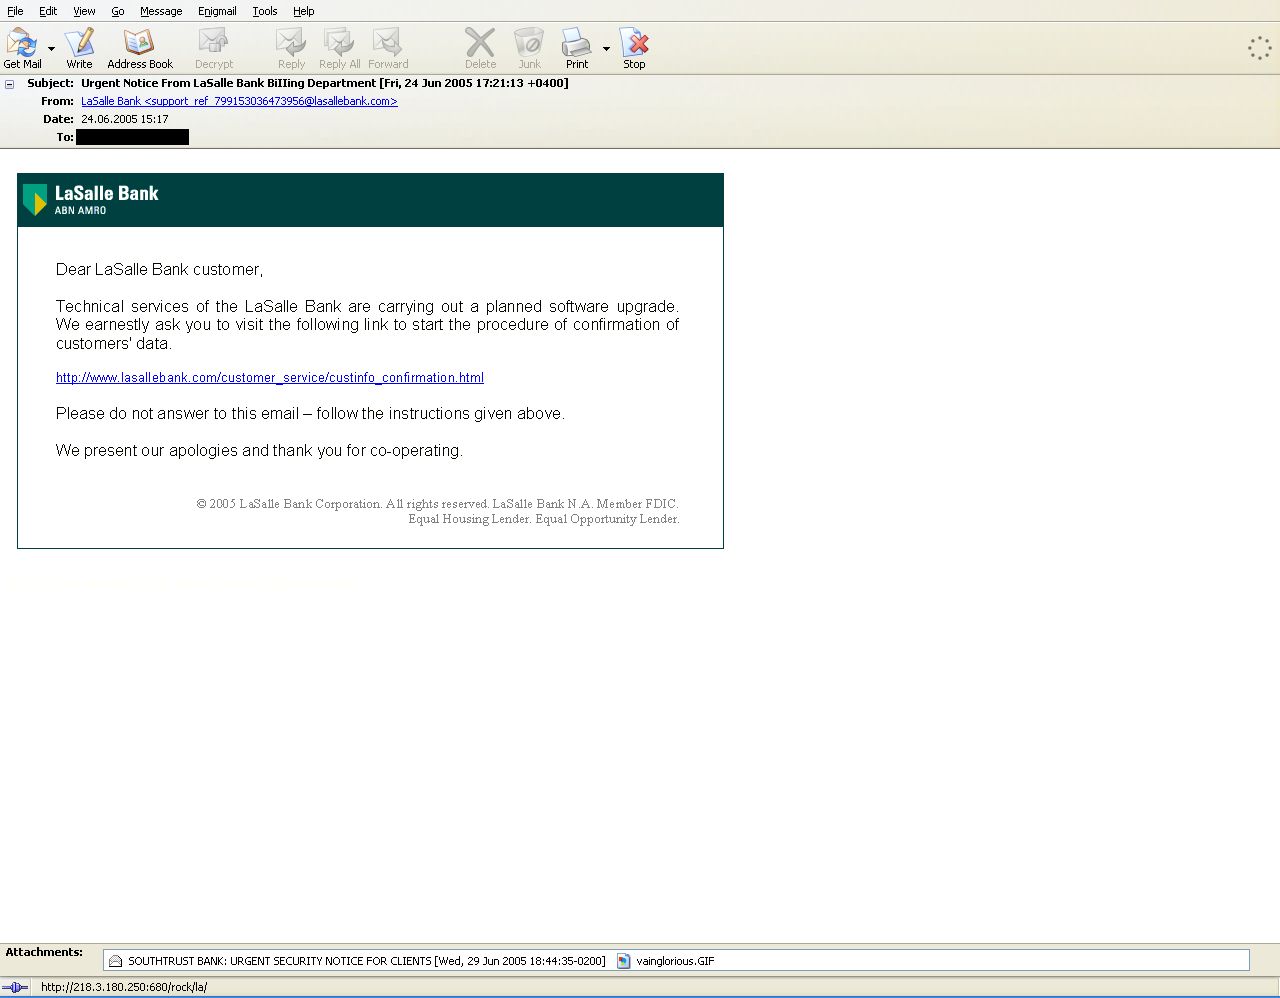Expand the Get Mail dropdown arrow
Viewport: 1280px width, 998px height.
point(51,48)
